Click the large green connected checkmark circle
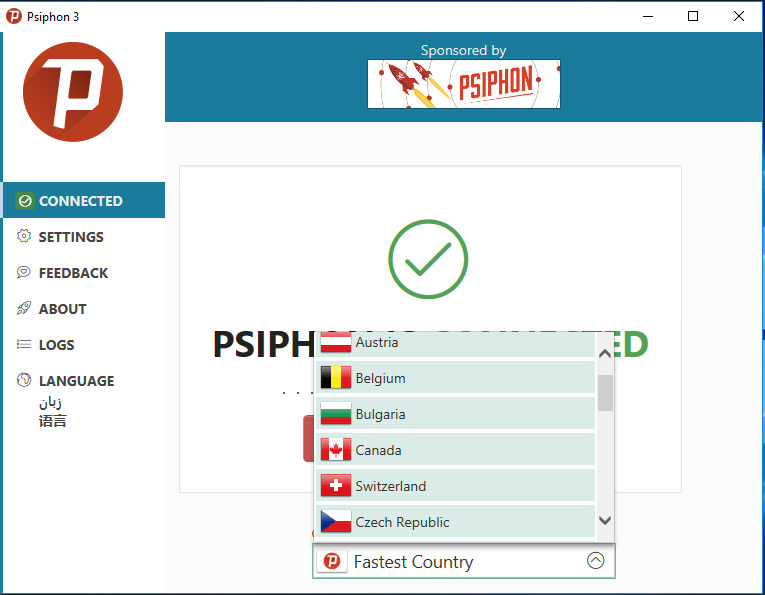Image resolution: width=765 pixels, height=595 pixels. pos(428,259)
